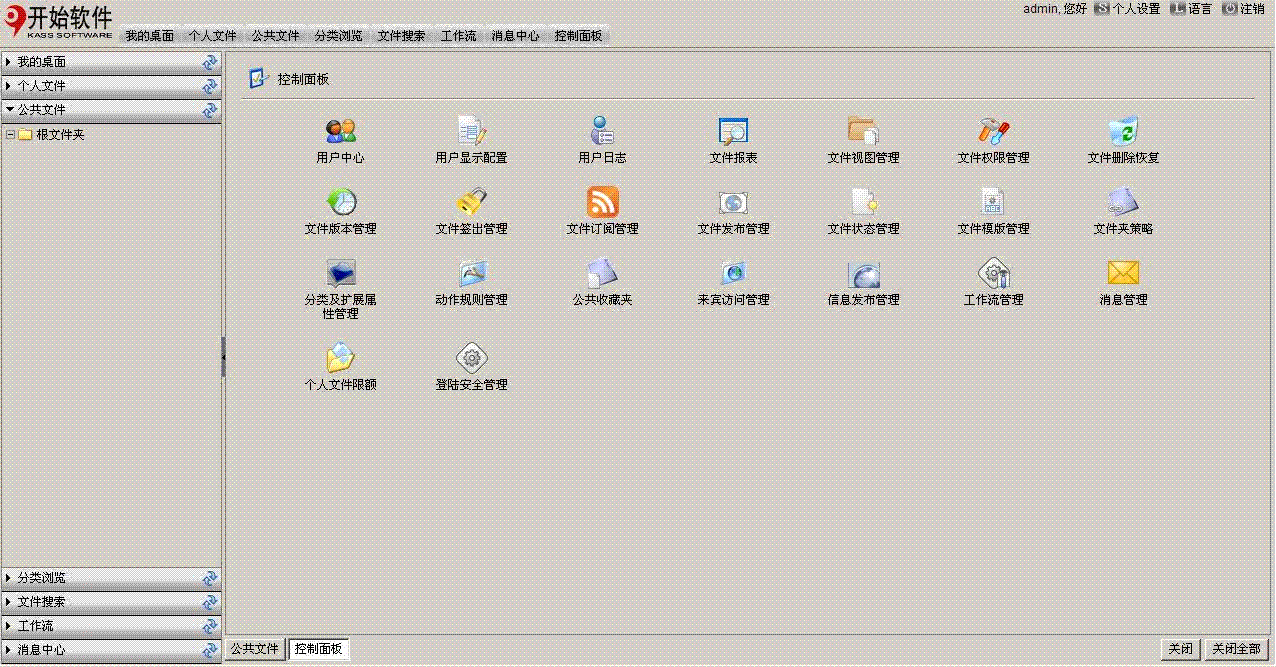The width and height of the screenshot is (1276, 667).
Task: Click refresh icon on 我的桌面 sidebar panel
Action: tap(210, 62)
